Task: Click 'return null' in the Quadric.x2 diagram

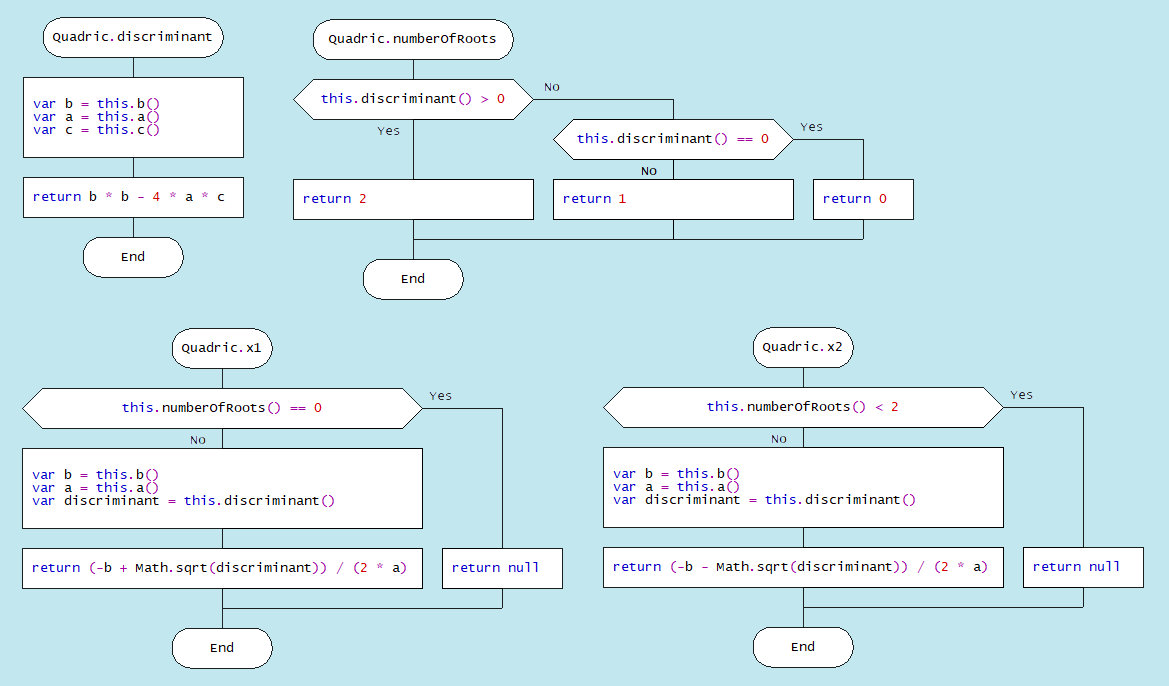Action: [x=1082, y=567]
